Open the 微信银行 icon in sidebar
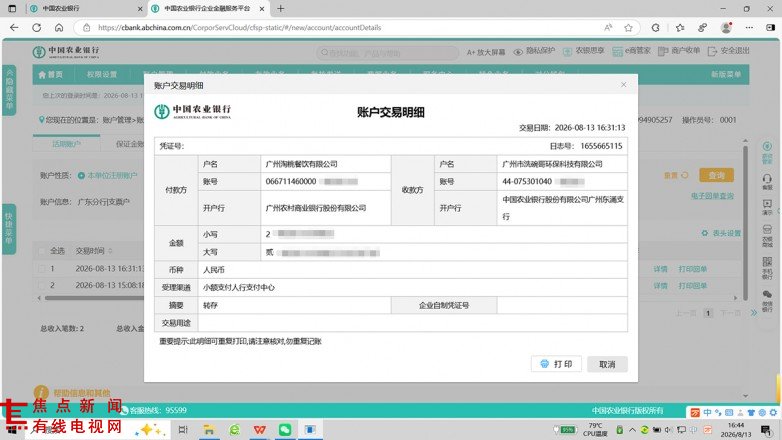Screen dimensions: 782x440 (767, 301)
